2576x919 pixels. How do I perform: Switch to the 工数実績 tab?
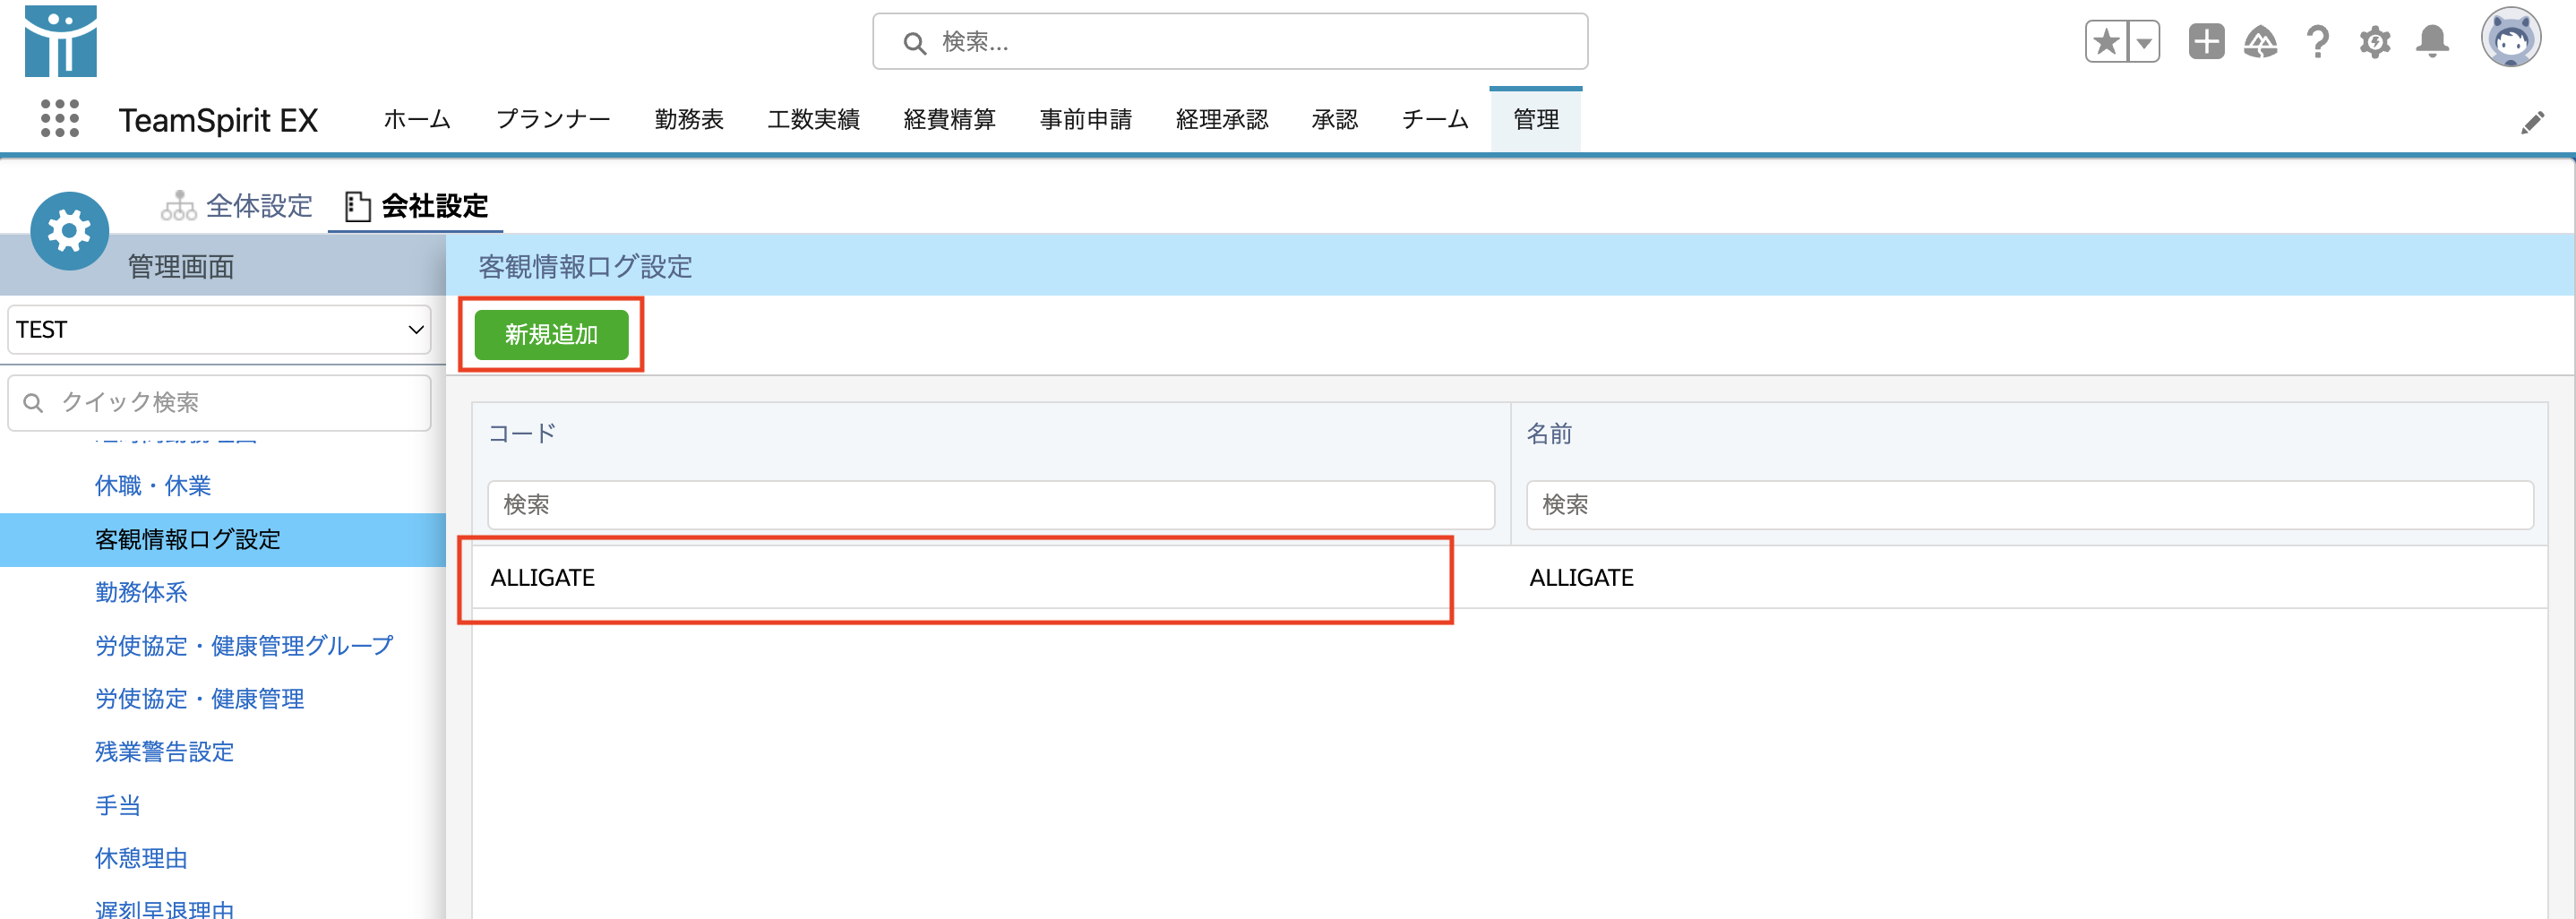(813, 119)
